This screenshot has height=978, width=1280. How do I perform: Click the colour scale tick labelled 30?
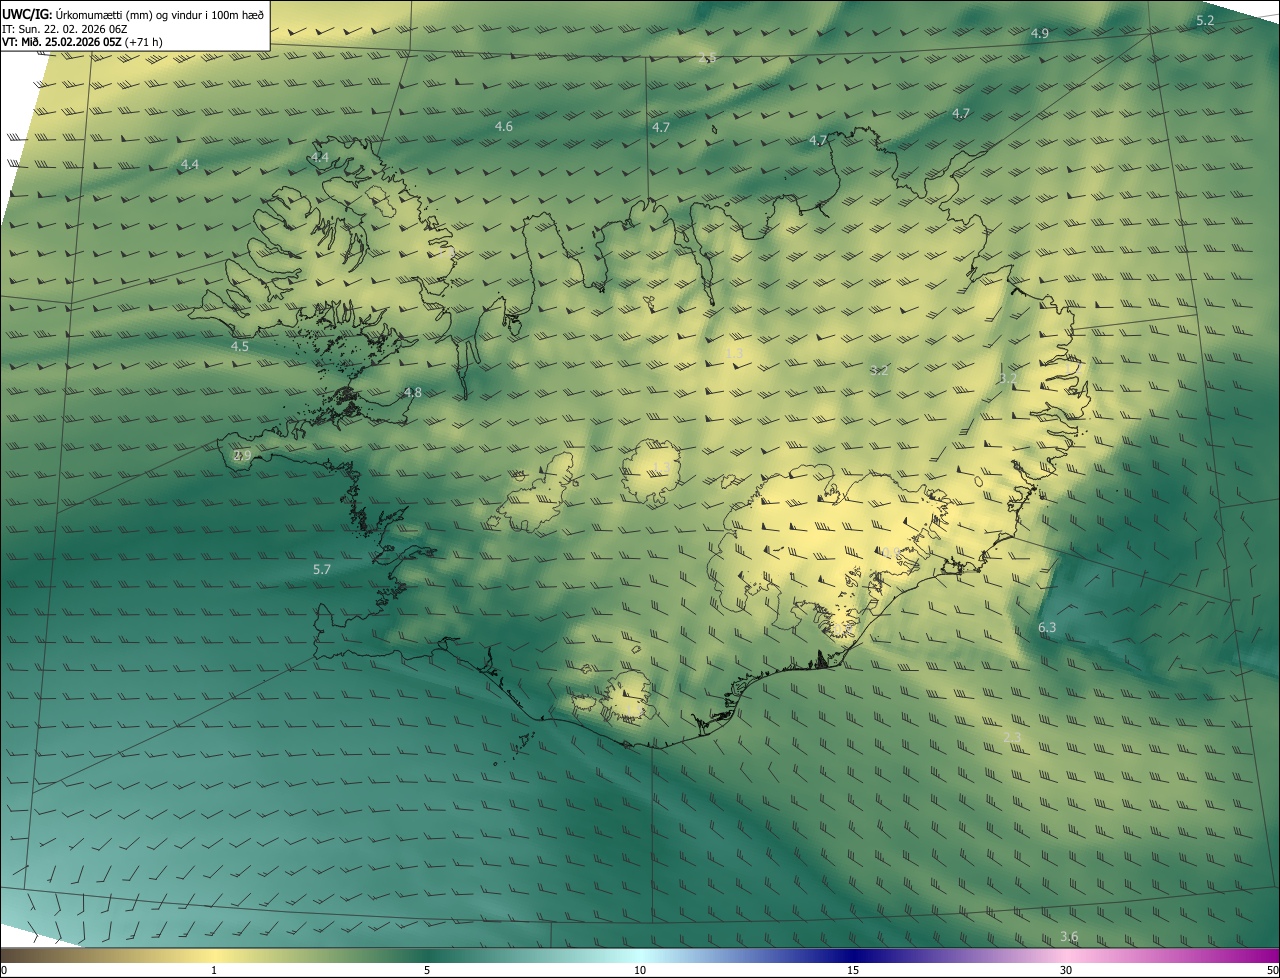coord(1066,970)
